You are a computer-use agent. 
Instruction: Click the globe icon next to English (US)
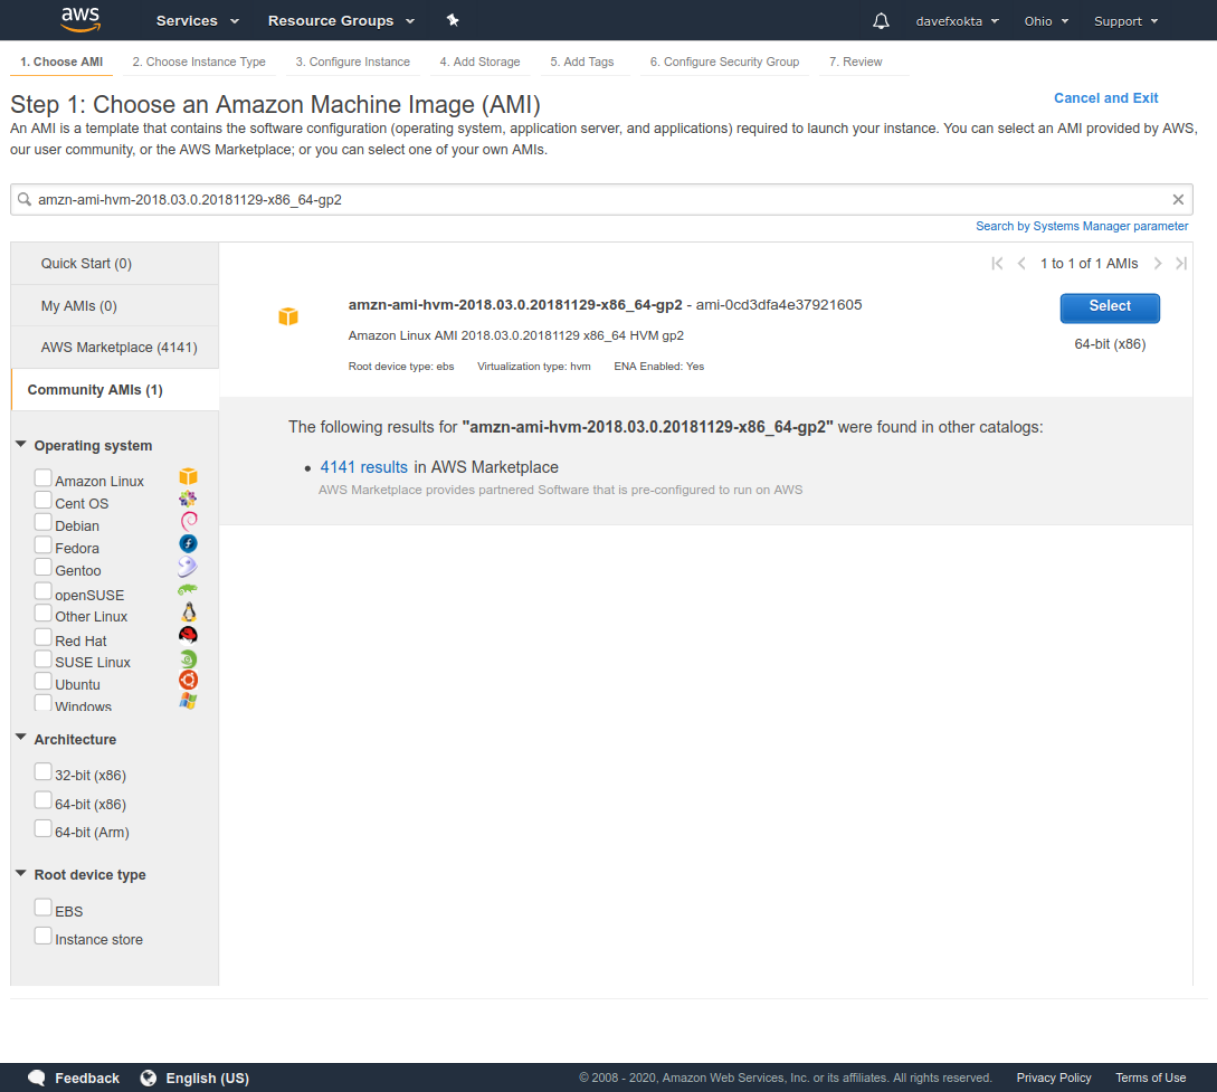click(149, 1078)
